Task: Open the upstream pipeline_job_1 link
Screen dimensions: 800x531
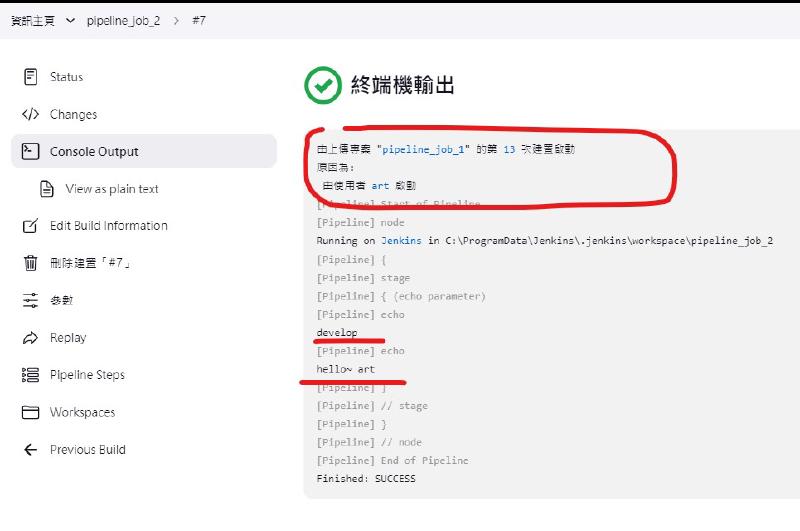Action: (426, 149)
